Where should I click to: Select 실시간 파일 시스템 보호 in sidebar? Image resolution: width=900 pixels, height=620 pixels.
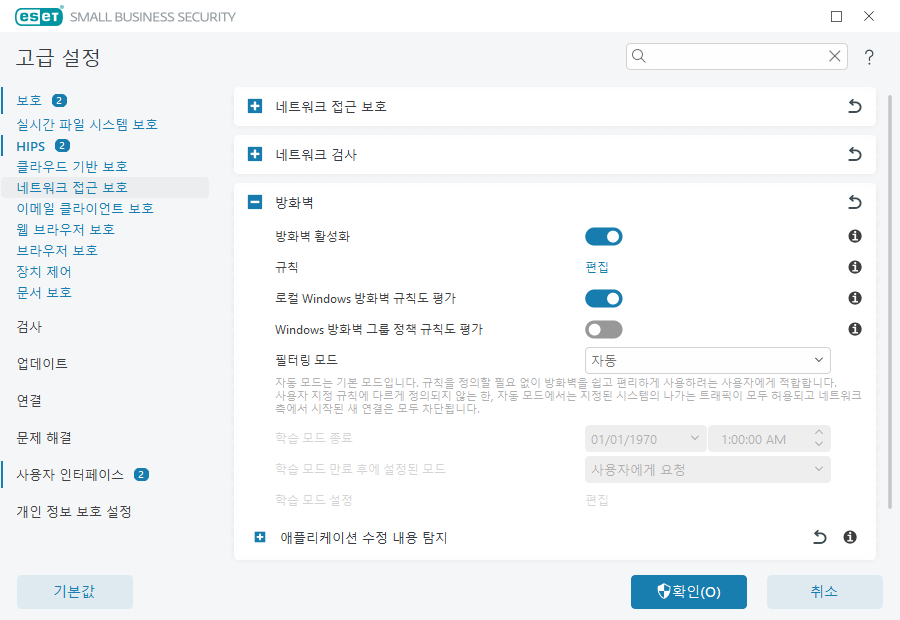point(87,124)
